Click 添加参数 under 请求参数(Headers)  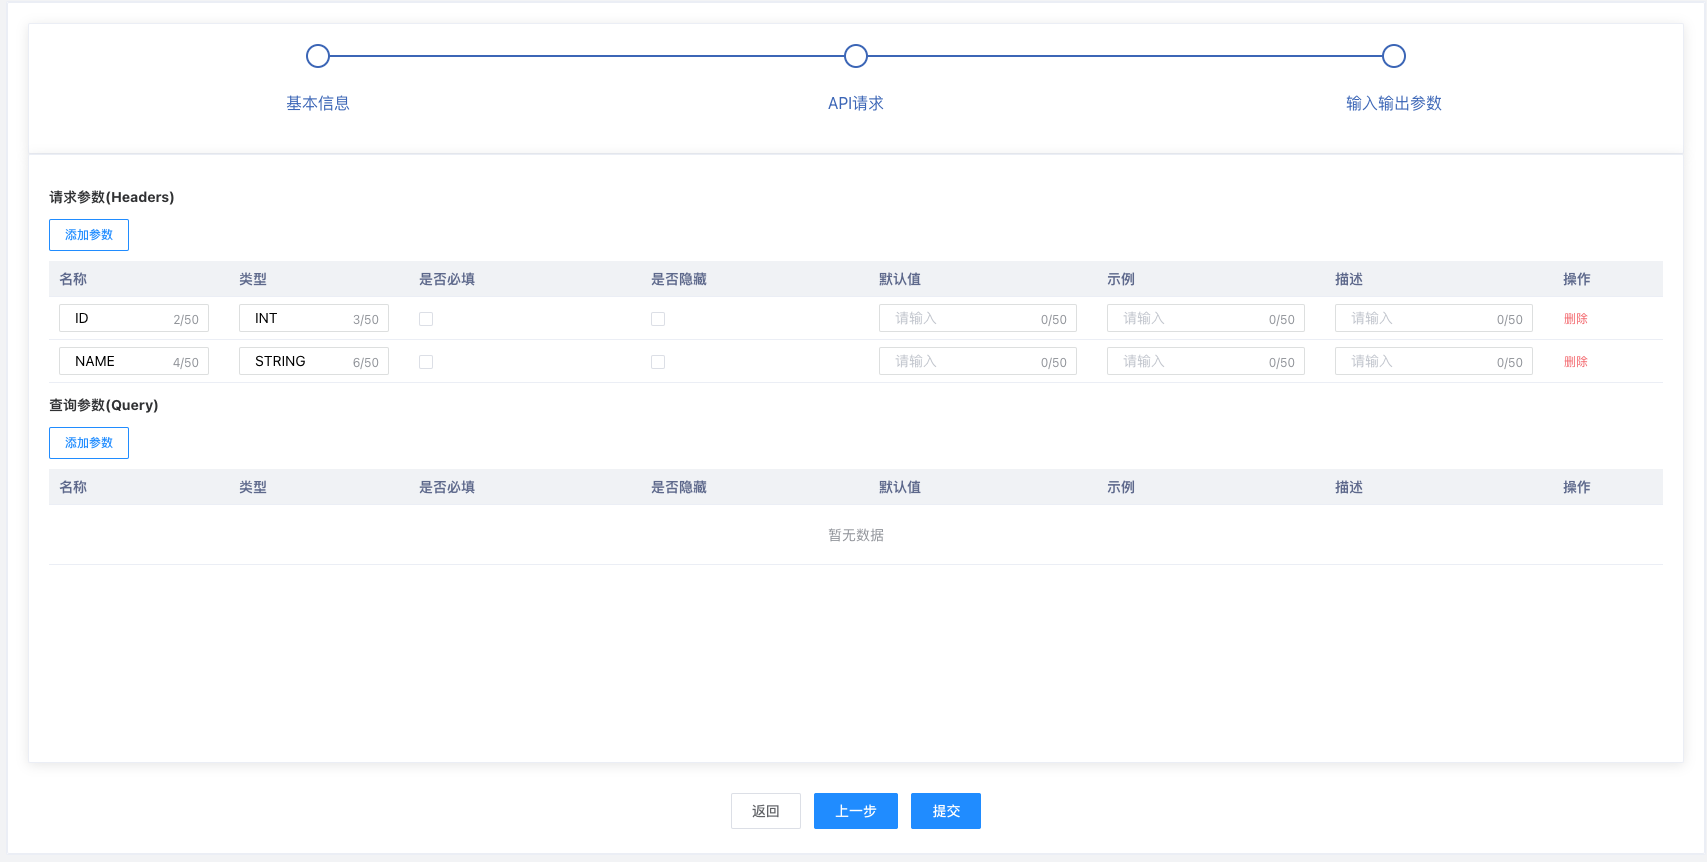point(89,235)
